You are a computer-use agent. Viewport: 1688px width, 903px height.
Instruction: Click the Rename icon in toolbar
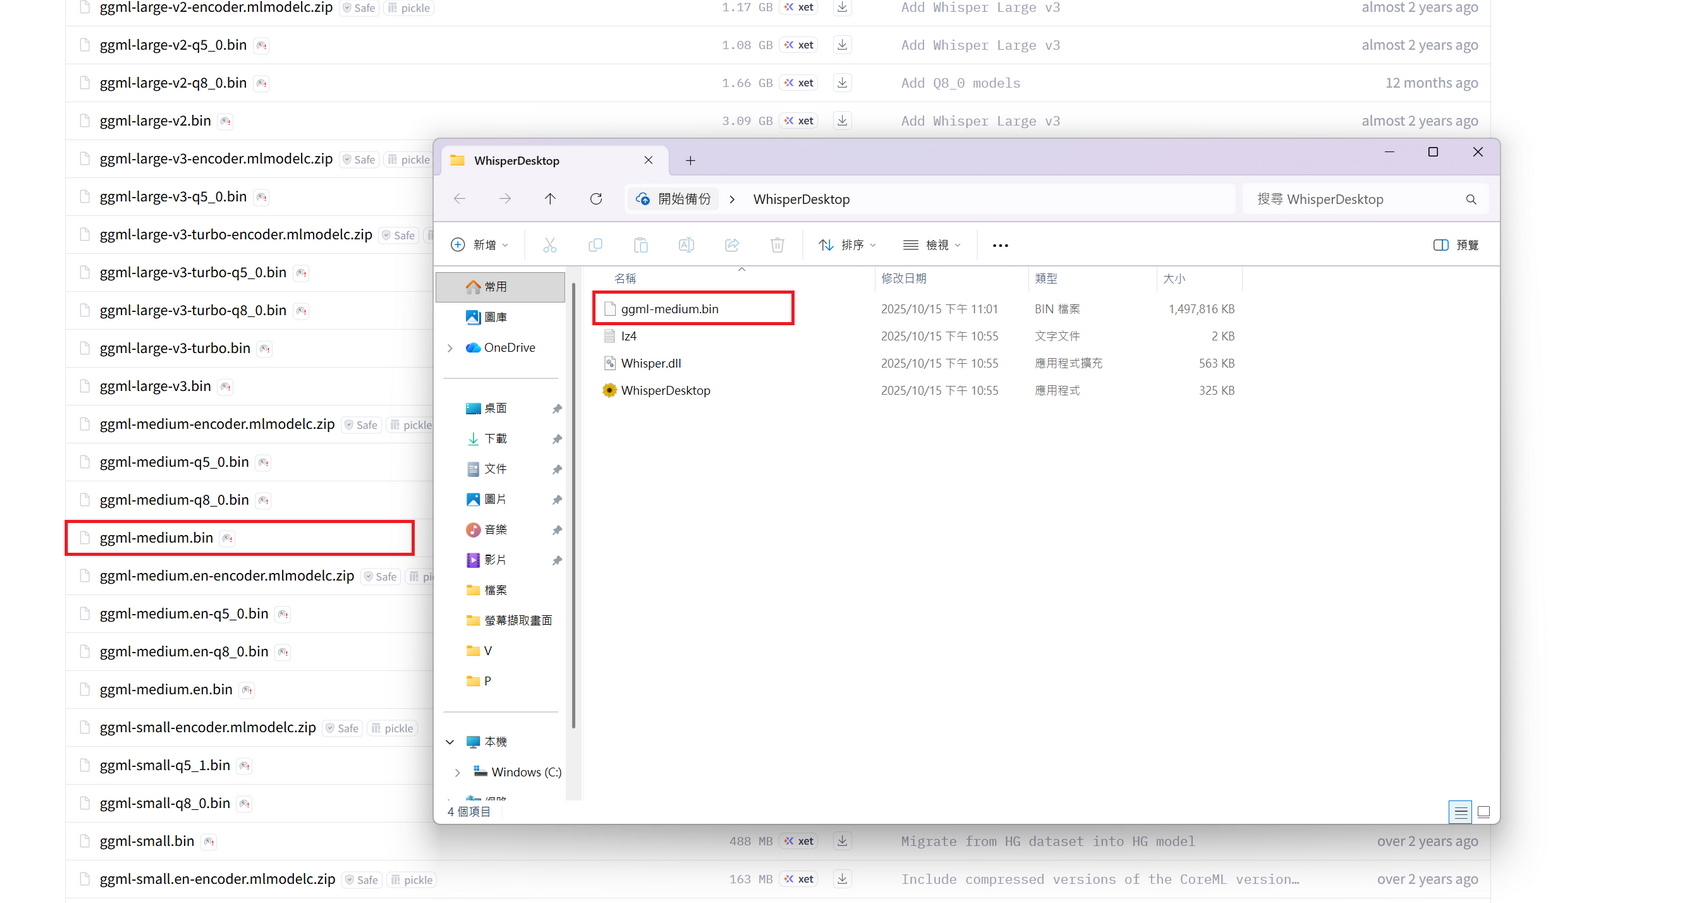pyautogui.click(x=686, y=245)
